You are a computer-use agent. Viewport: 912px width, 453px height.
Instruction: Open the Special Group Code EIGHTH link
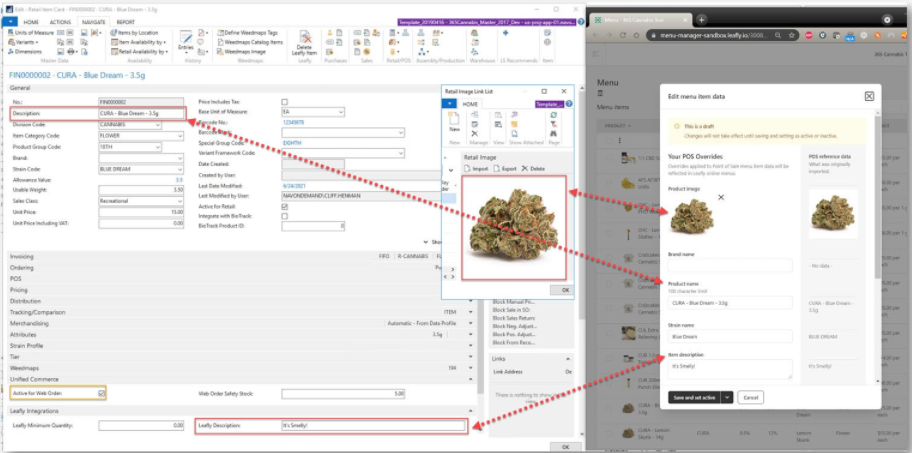294,143
